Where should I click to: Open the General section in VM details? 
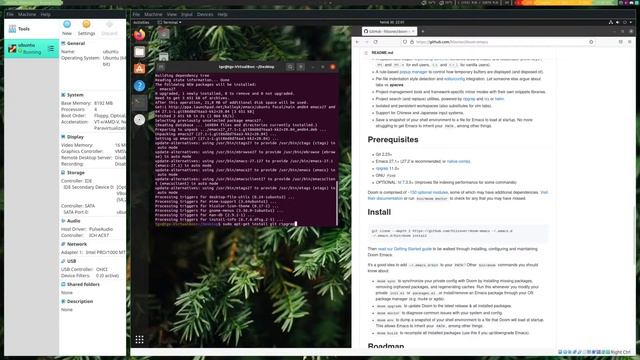76,43
